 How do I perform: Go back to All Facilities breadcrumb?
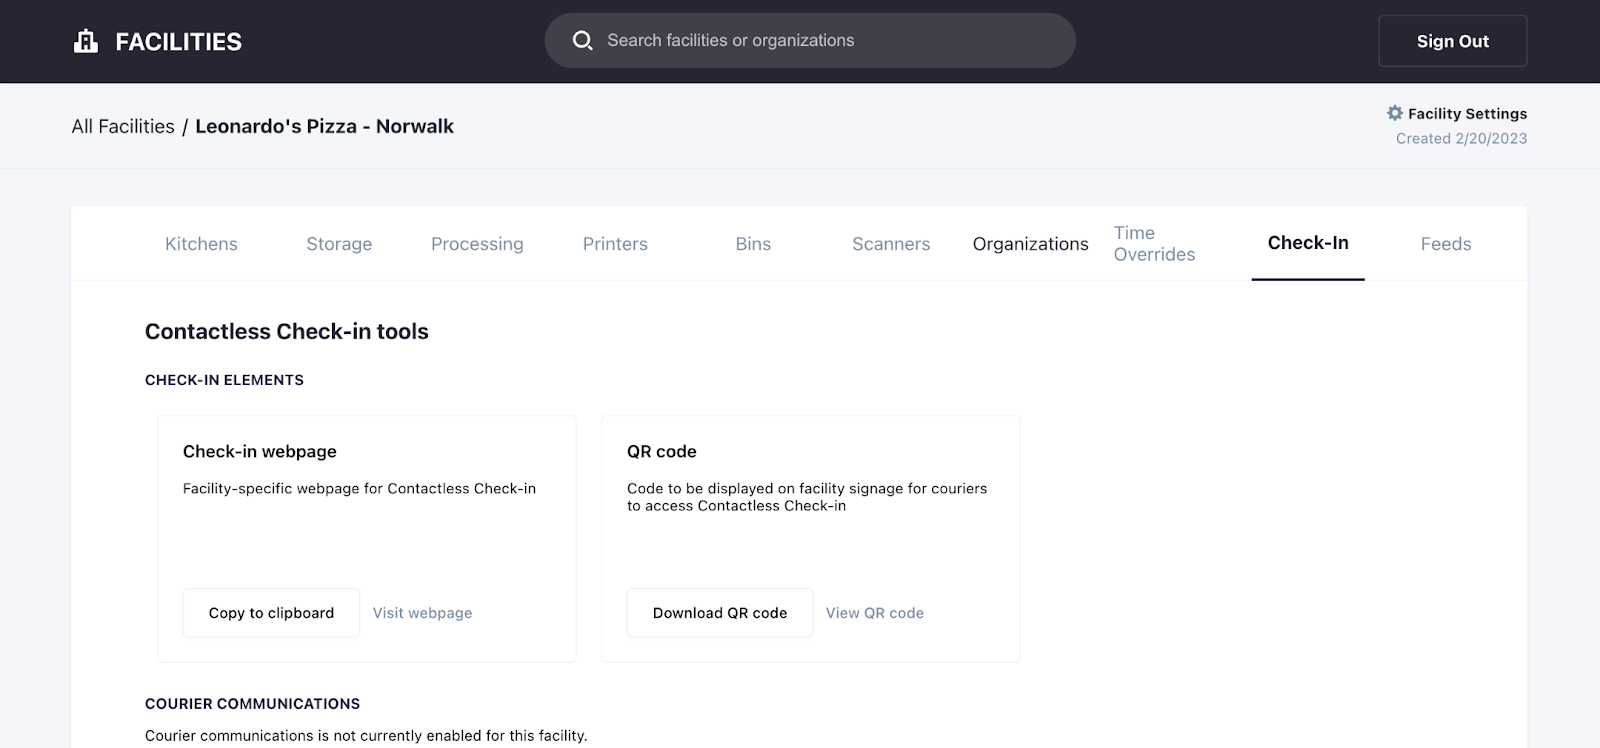pos(123,126)
